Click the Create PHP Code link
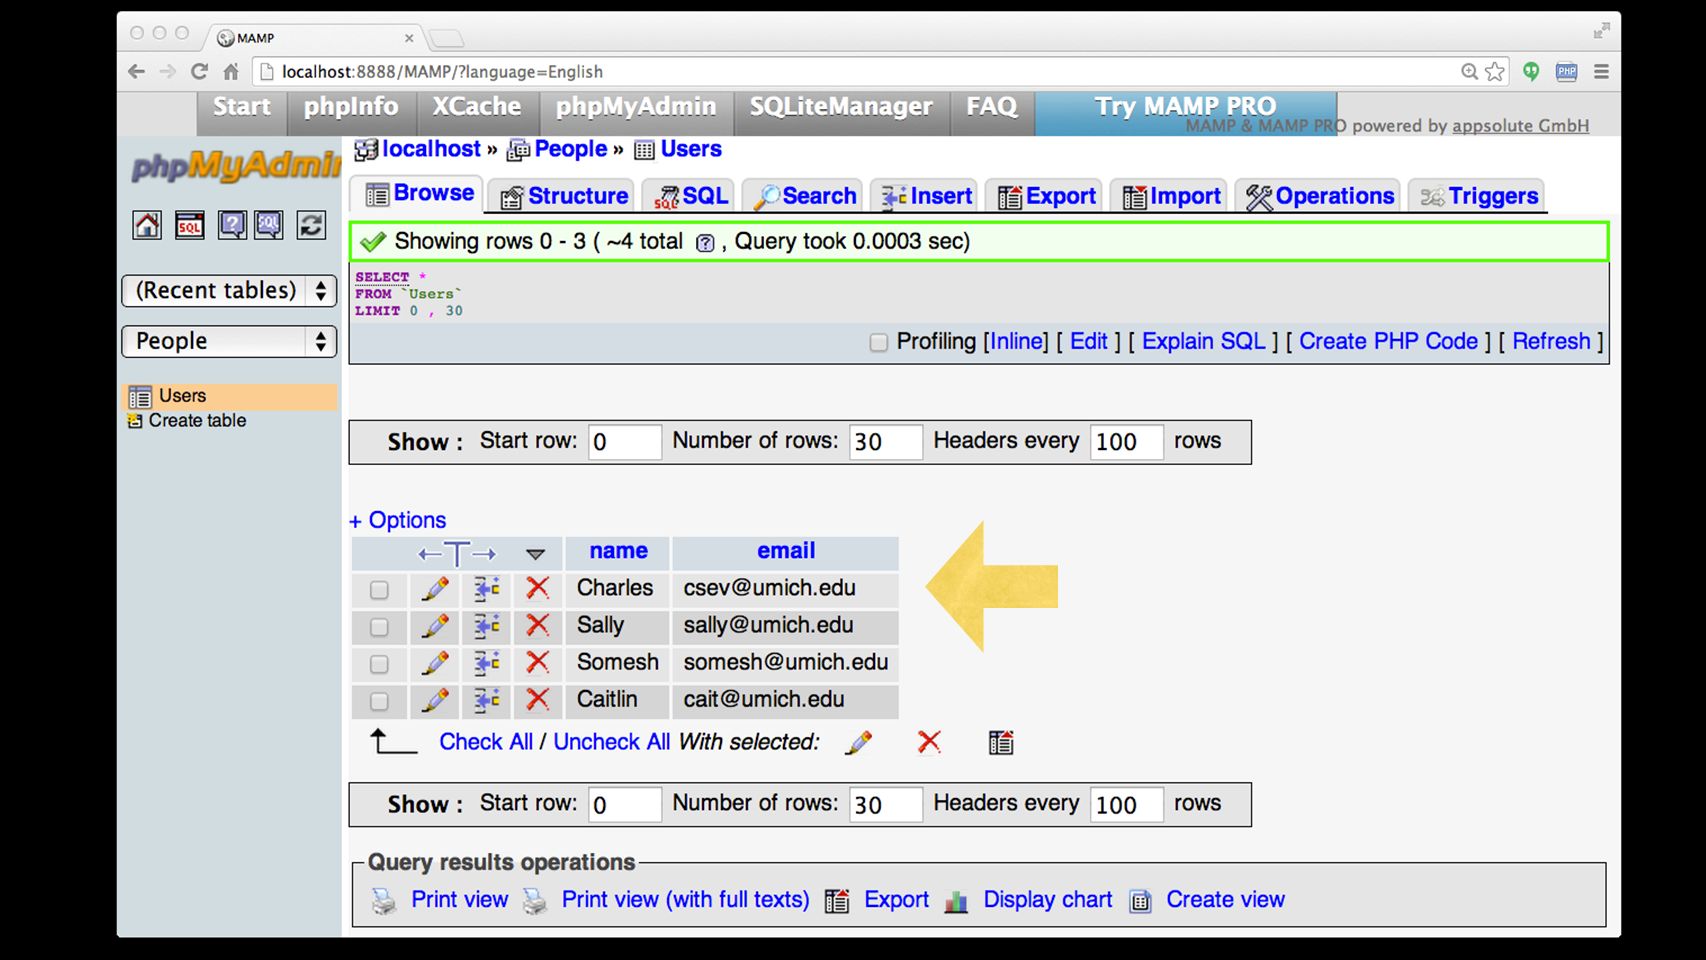Screen dimensions: 1706x960 (1388, 341)
